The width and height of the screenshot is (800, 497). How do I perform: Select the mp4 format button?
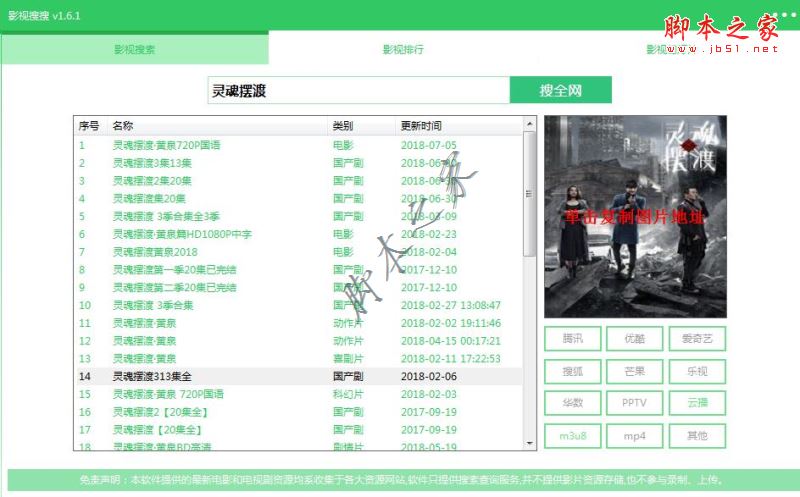[x=635, y=436]
